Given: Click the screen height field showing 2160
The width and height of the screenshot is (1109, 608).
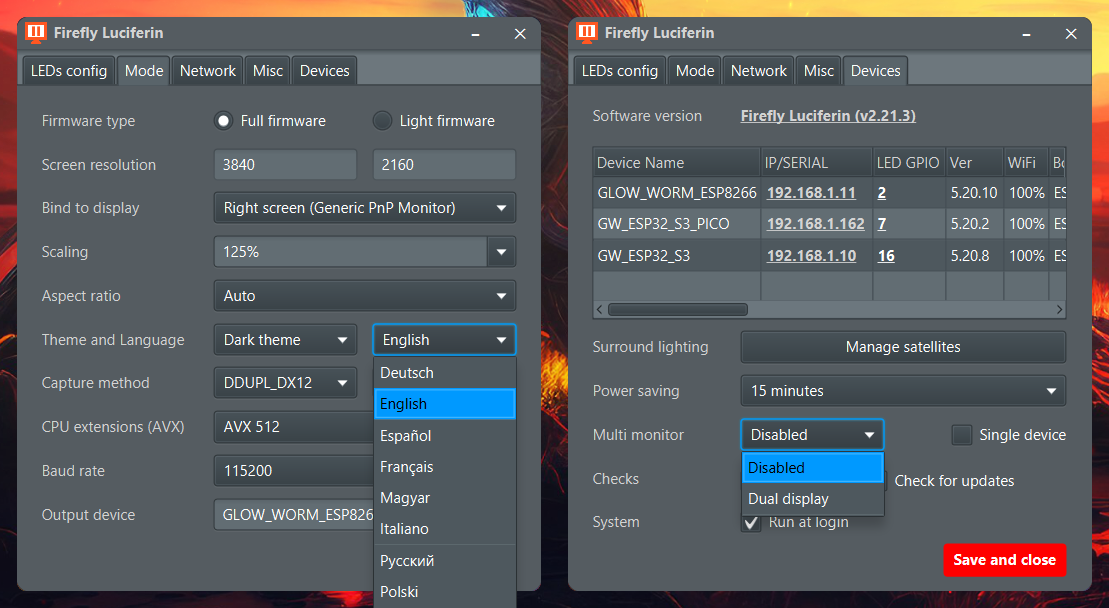Looking at the screenshot, I should point(444,165).
